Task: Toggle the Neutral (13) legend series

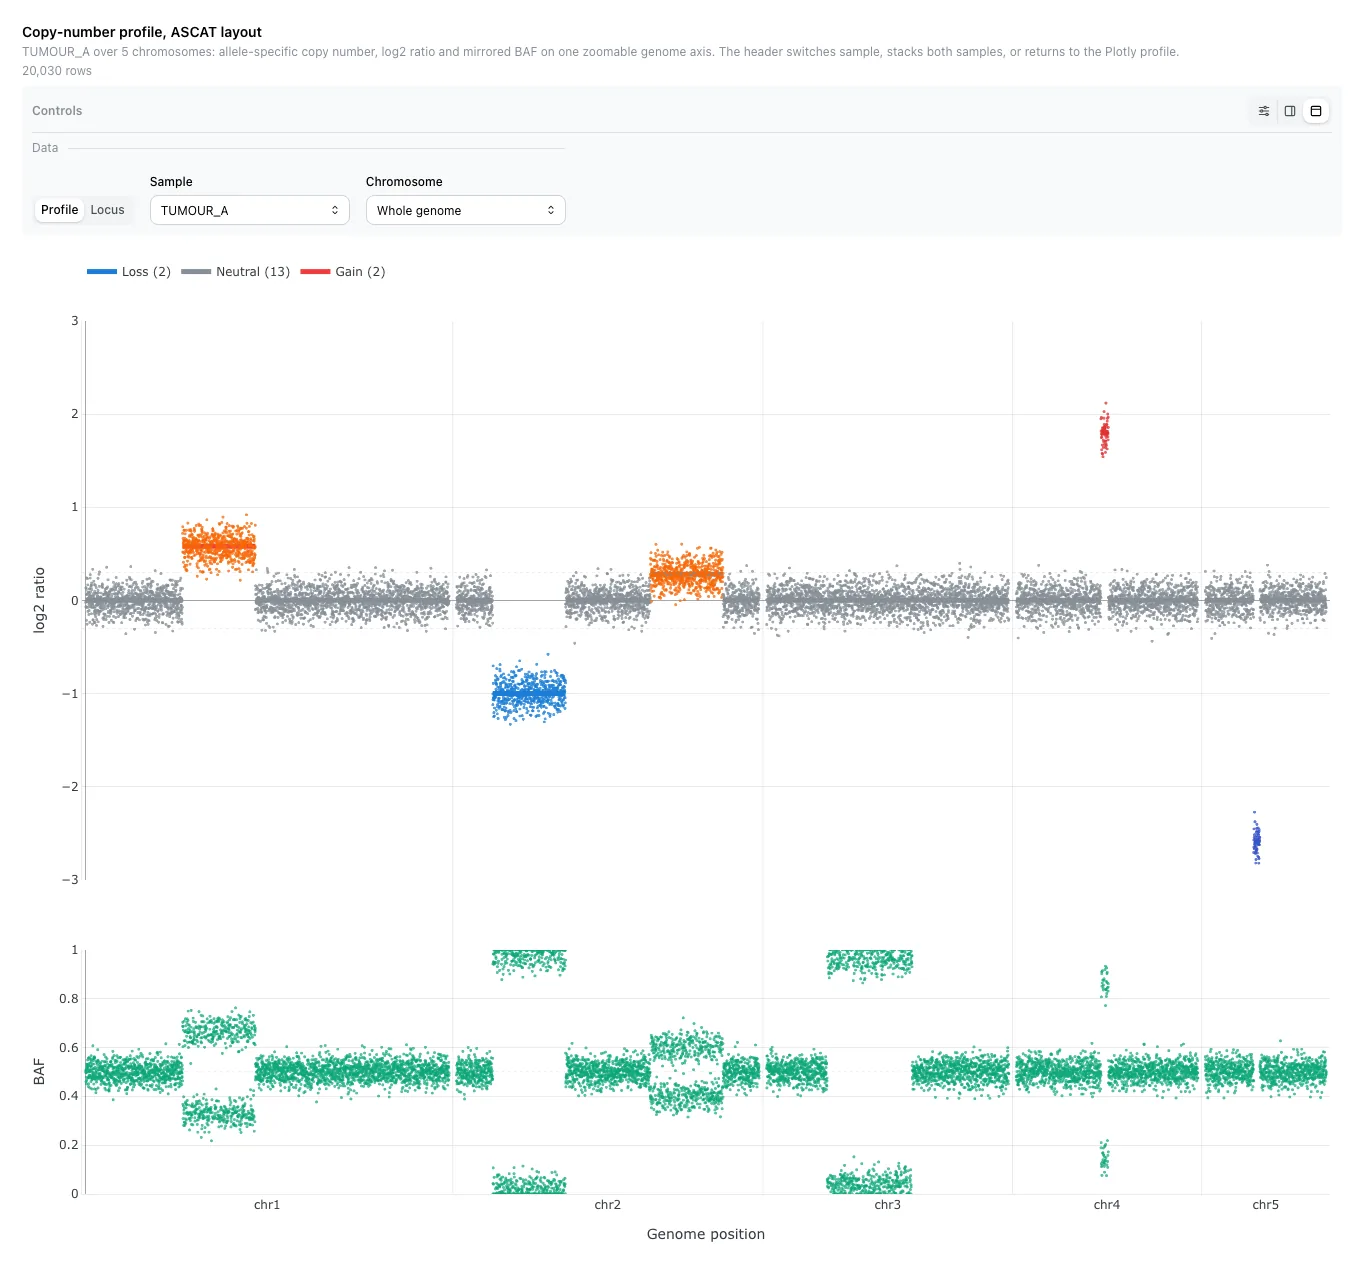Action: point(236,272)
